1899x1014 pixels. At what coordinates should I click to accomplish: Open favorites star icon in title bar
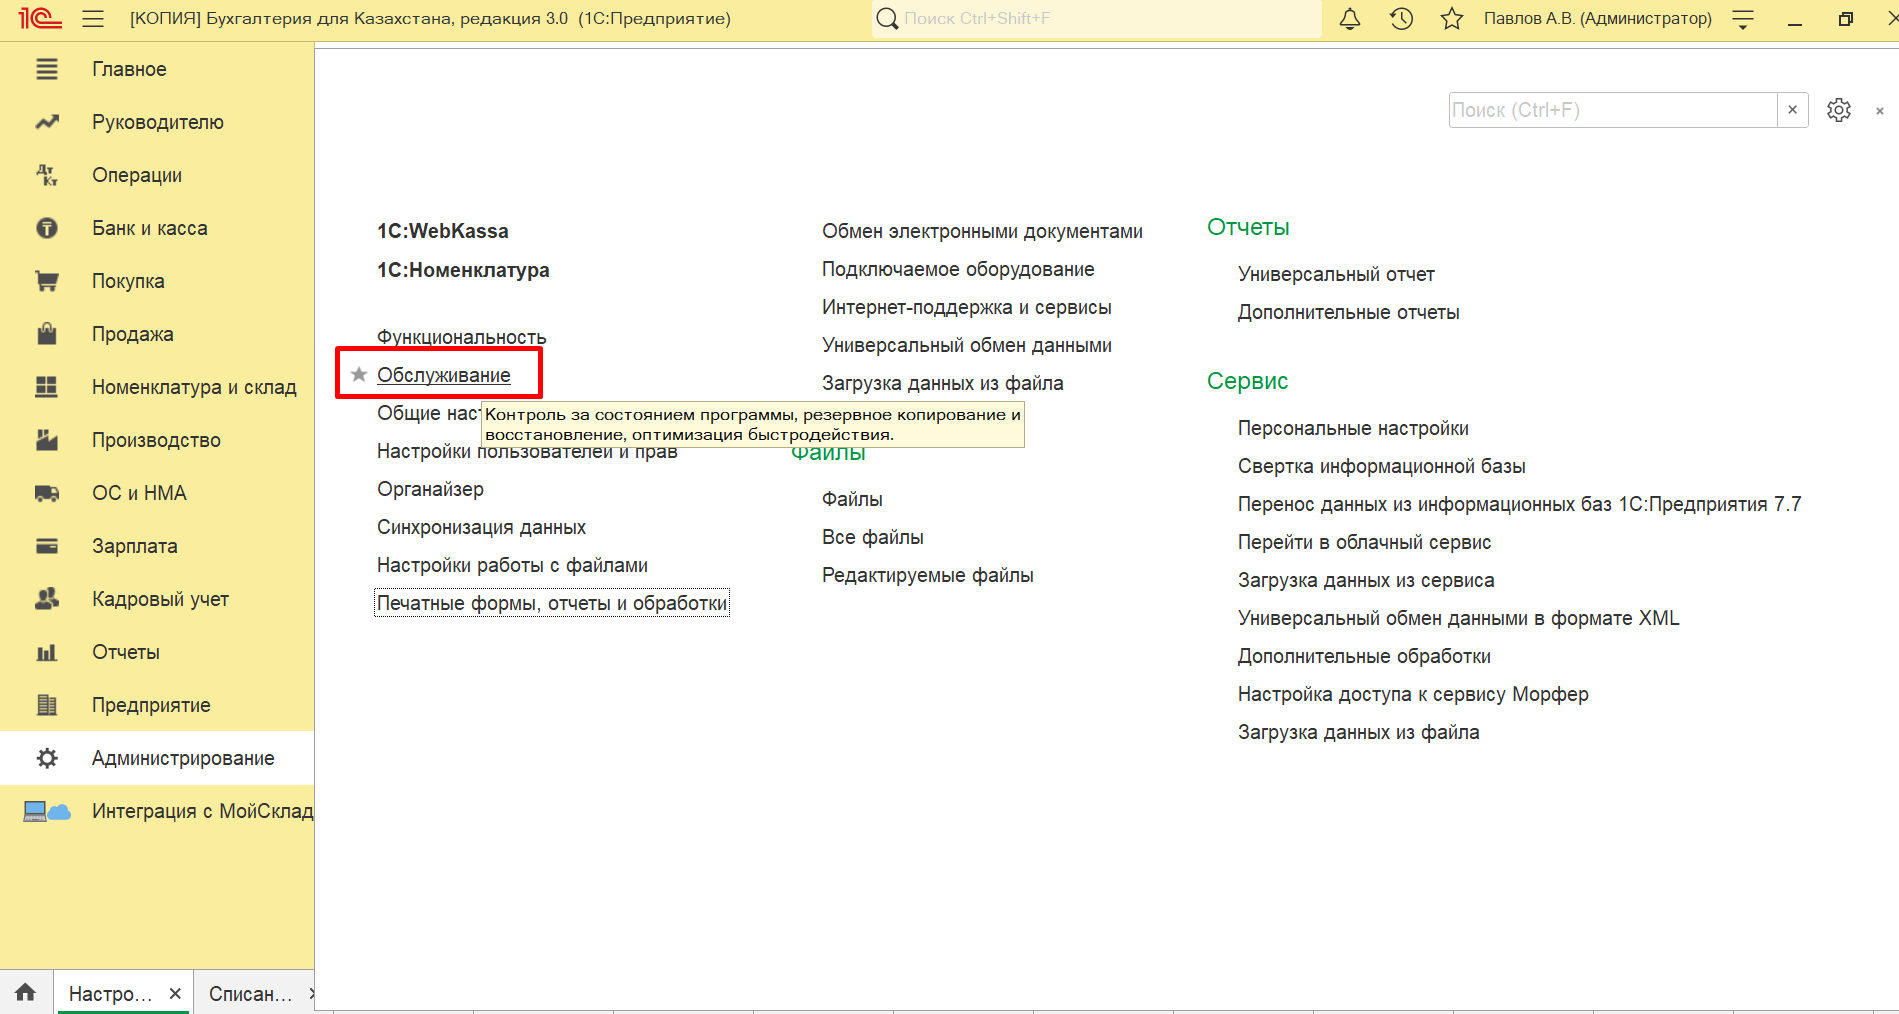click(1452, 18)
